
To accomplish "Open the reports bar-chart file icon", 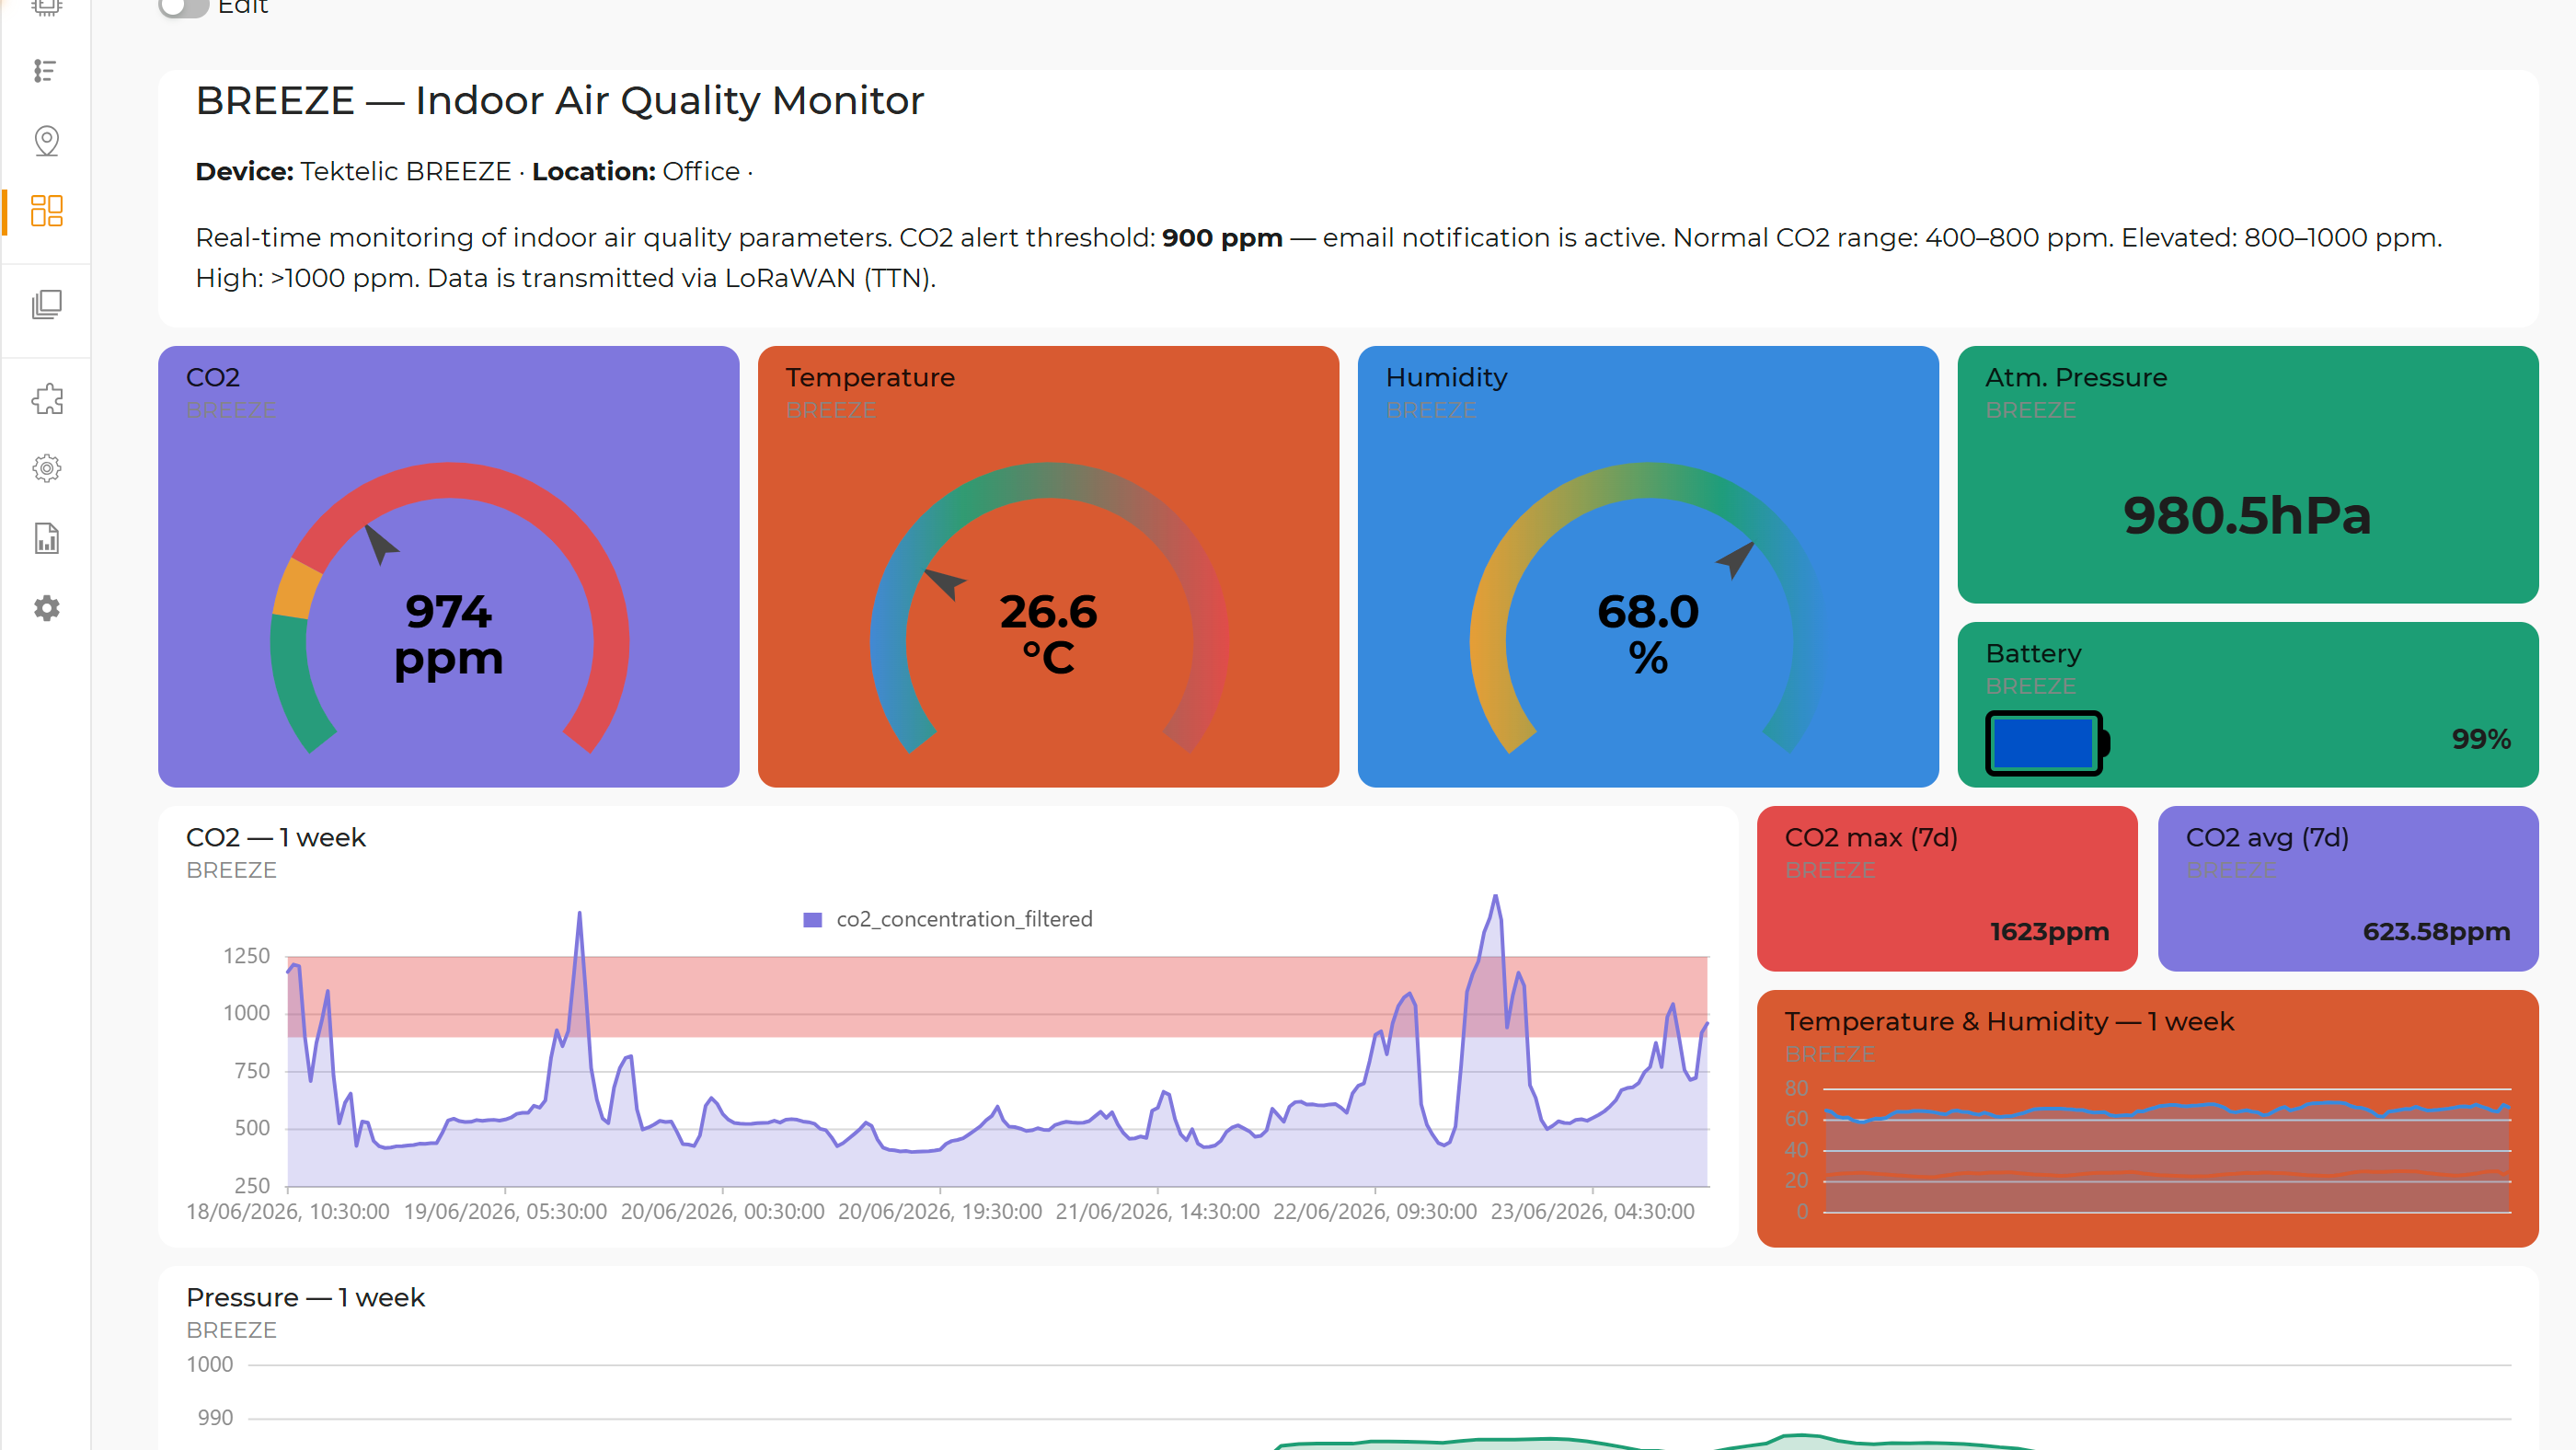I will (46, 538).
